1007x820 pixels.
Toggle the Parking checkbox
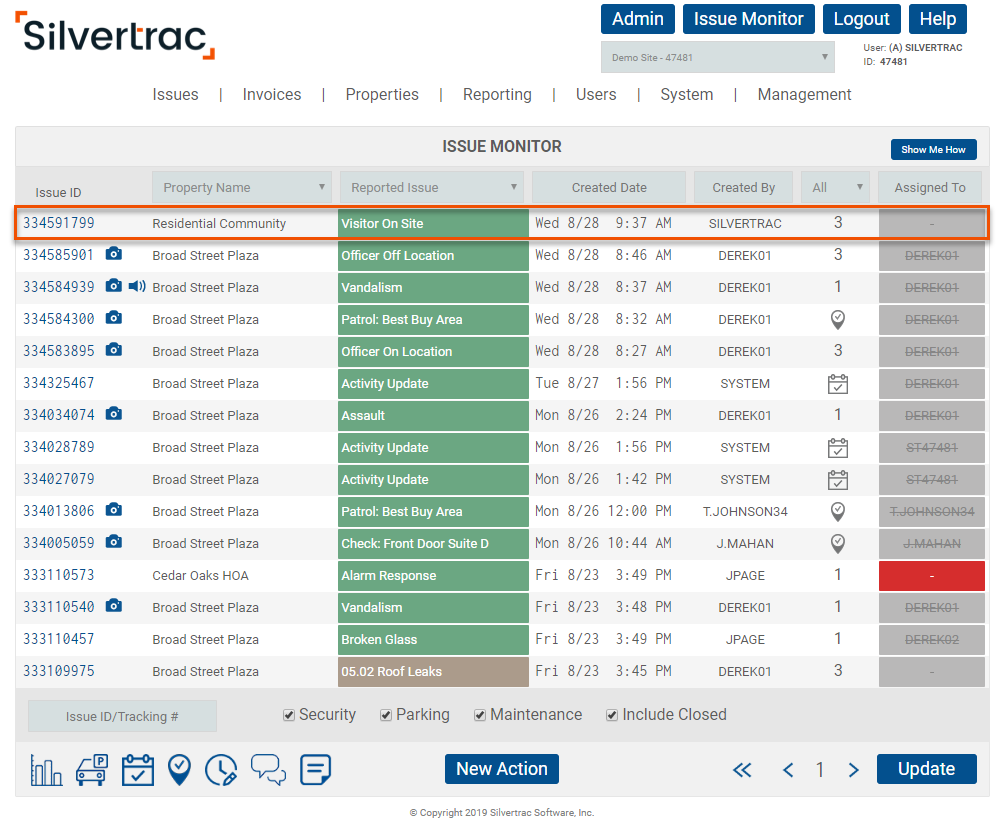pyautogui.click(x=386, y=715)
